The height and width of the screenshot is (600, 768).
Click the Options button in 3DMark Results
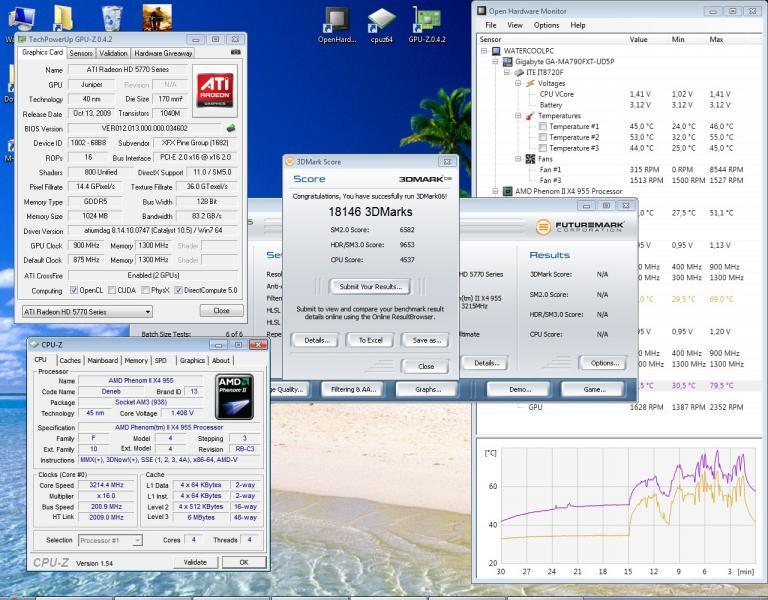coord(604,363)
